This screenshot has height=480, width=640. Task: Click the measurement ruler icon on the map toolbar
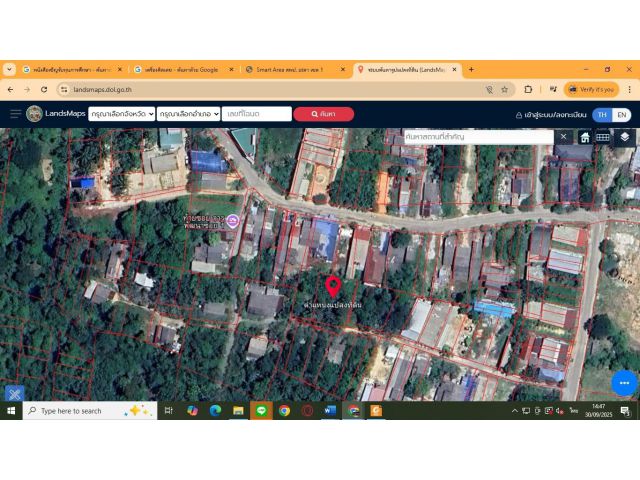[603, 137]
